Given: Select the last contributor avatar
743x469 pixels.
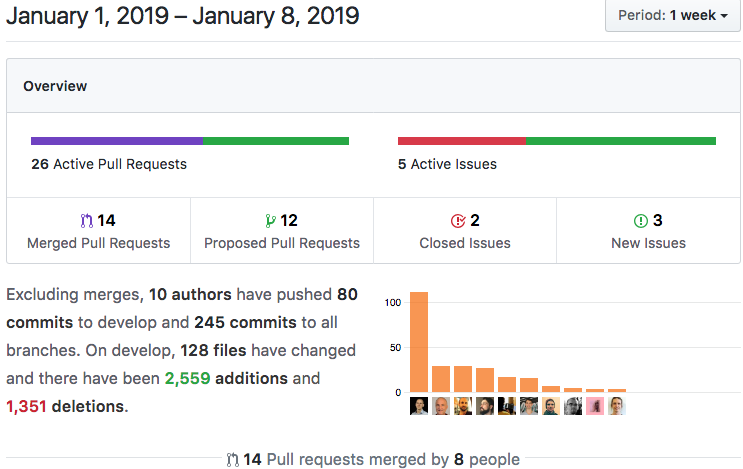Looking at the screenshot, I should pyautogui.click(x=617, y=406).
